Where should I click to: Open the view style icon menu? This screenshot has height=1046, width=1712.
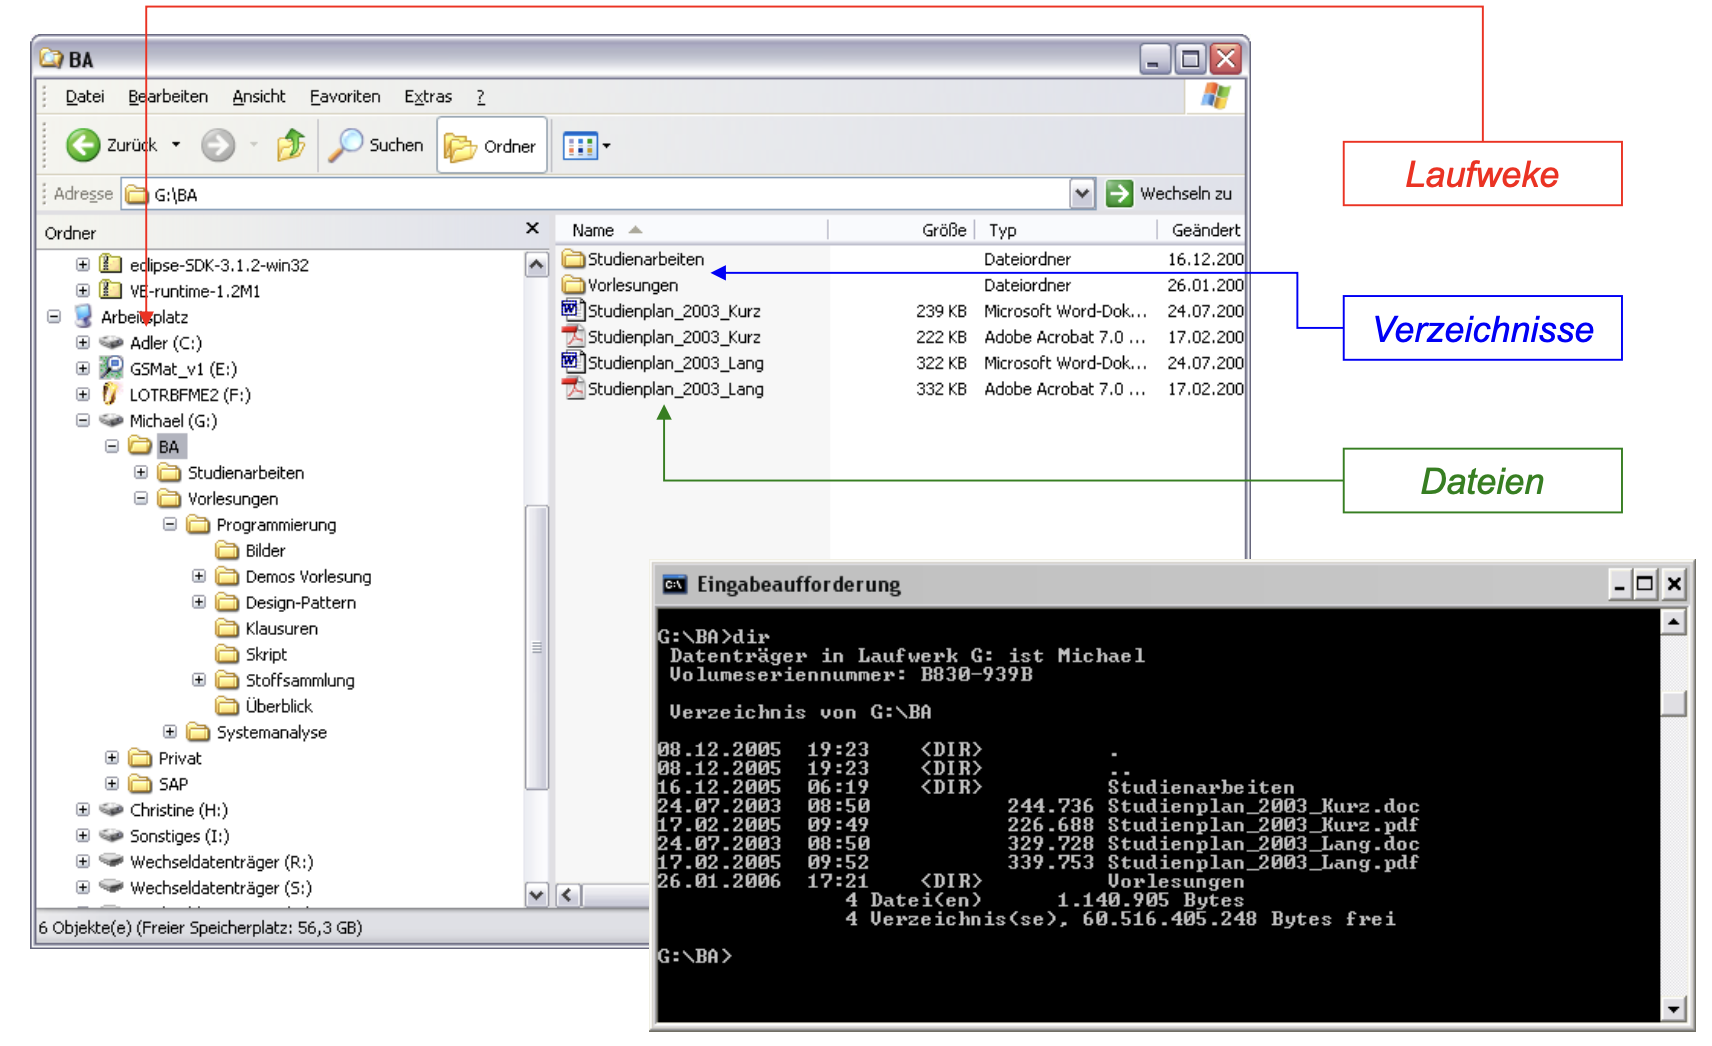pos(586,146)
